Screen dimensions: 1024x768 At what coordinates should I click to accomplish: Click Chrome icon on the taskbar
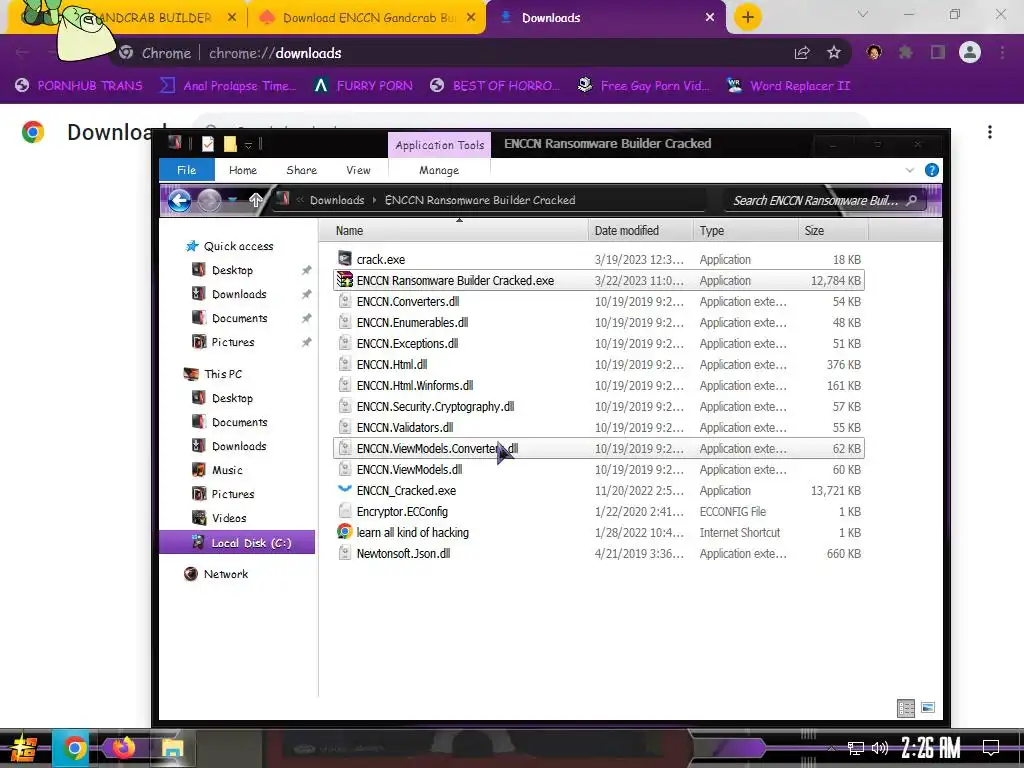pos(74,748)
